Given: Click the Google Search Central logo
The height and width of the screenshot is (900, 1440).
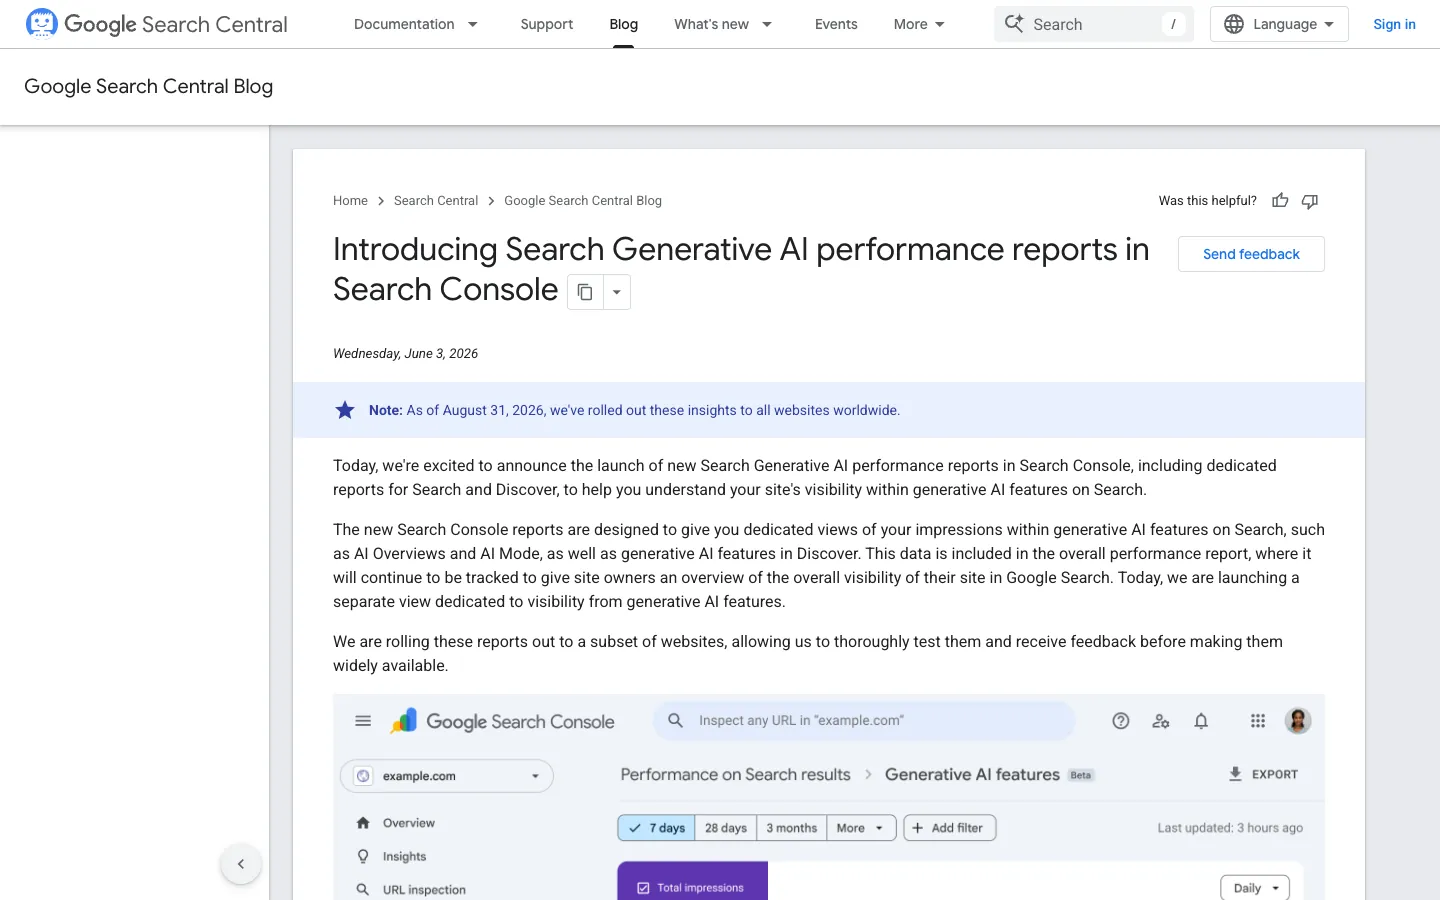Looking at the screenshot, I should [x=156, y=24].
